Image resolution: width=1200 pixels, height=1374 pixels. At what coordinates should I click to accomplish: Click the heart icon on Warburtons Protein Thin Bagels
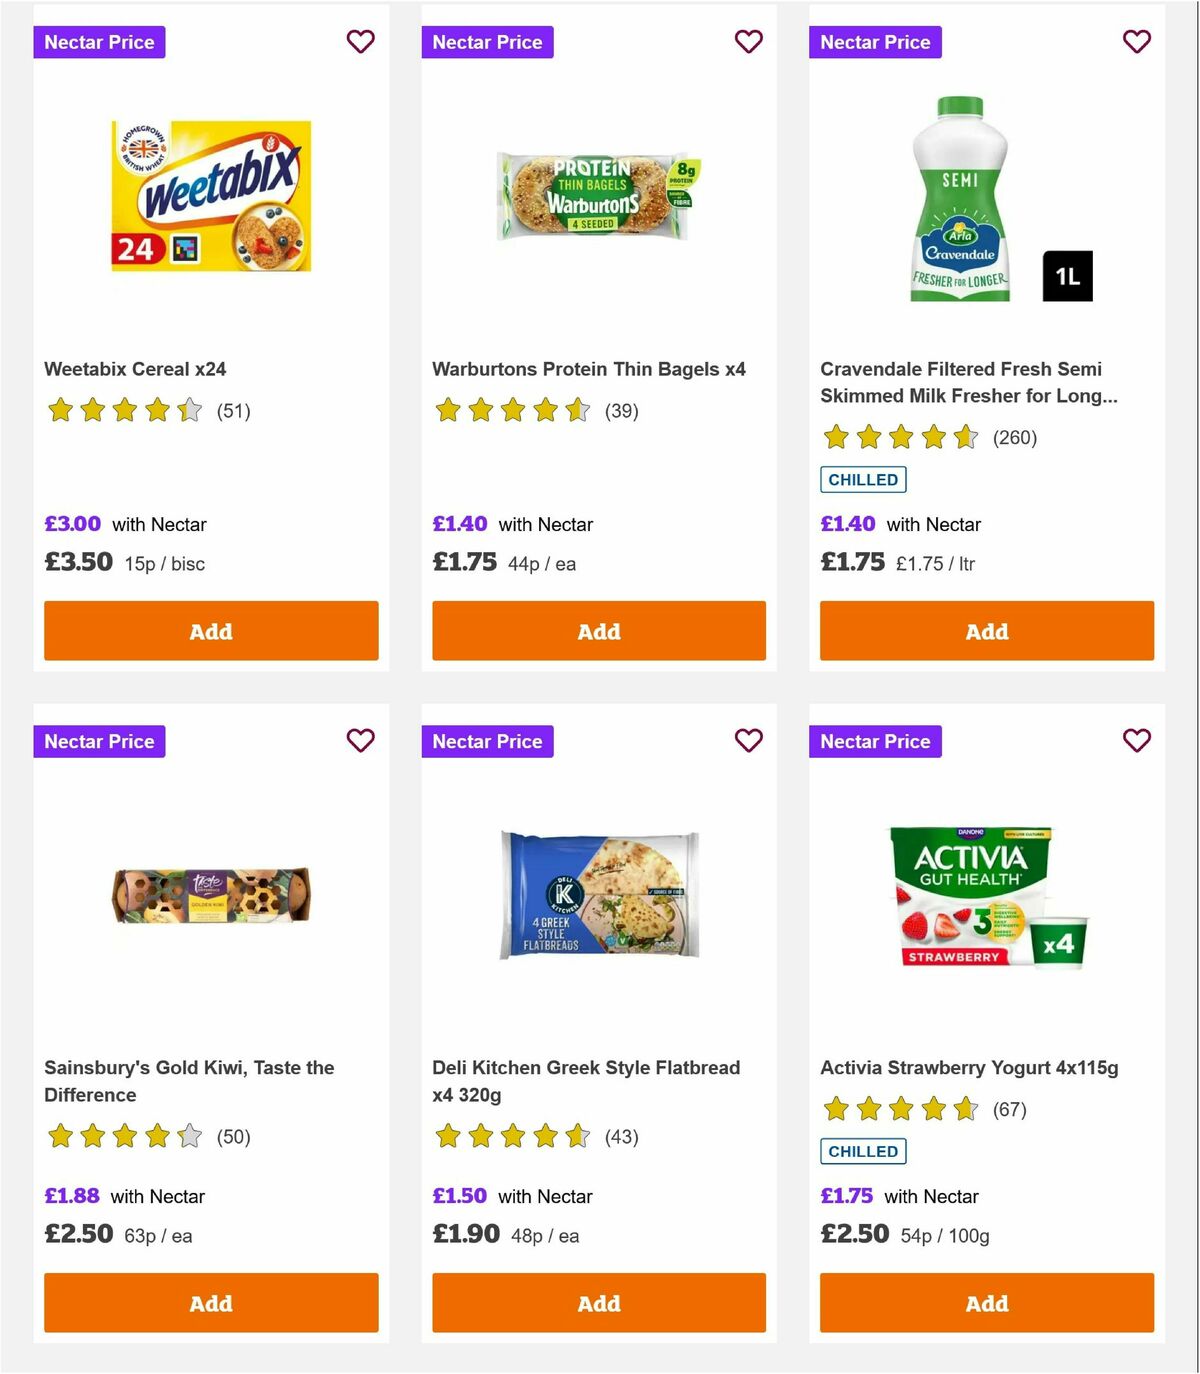748,42
